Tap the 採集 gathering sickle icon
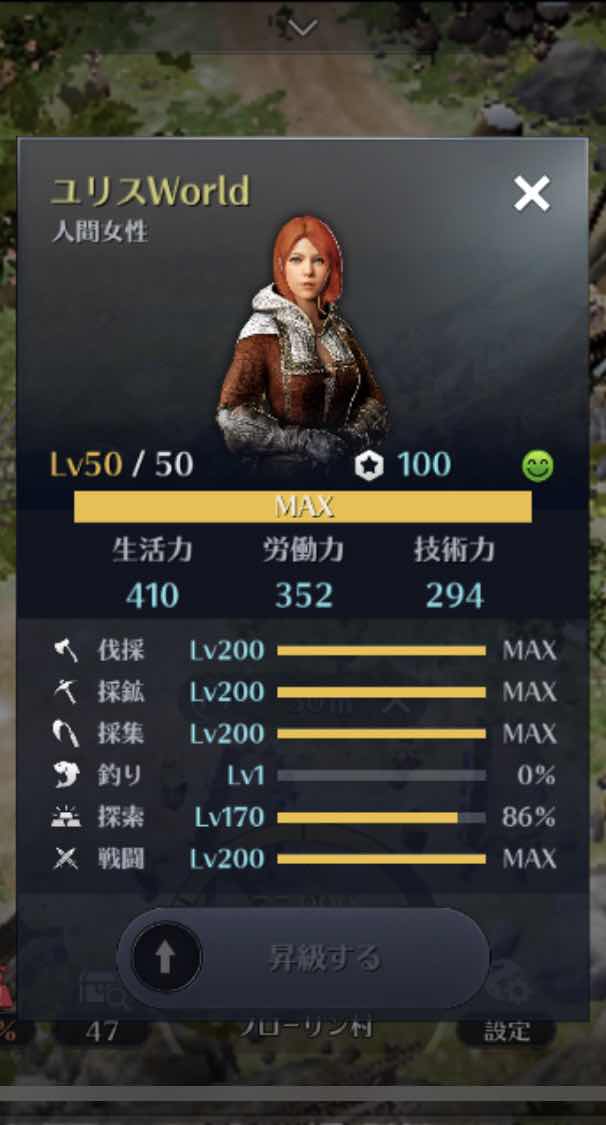606x1125 pixels. pos(66,733)
